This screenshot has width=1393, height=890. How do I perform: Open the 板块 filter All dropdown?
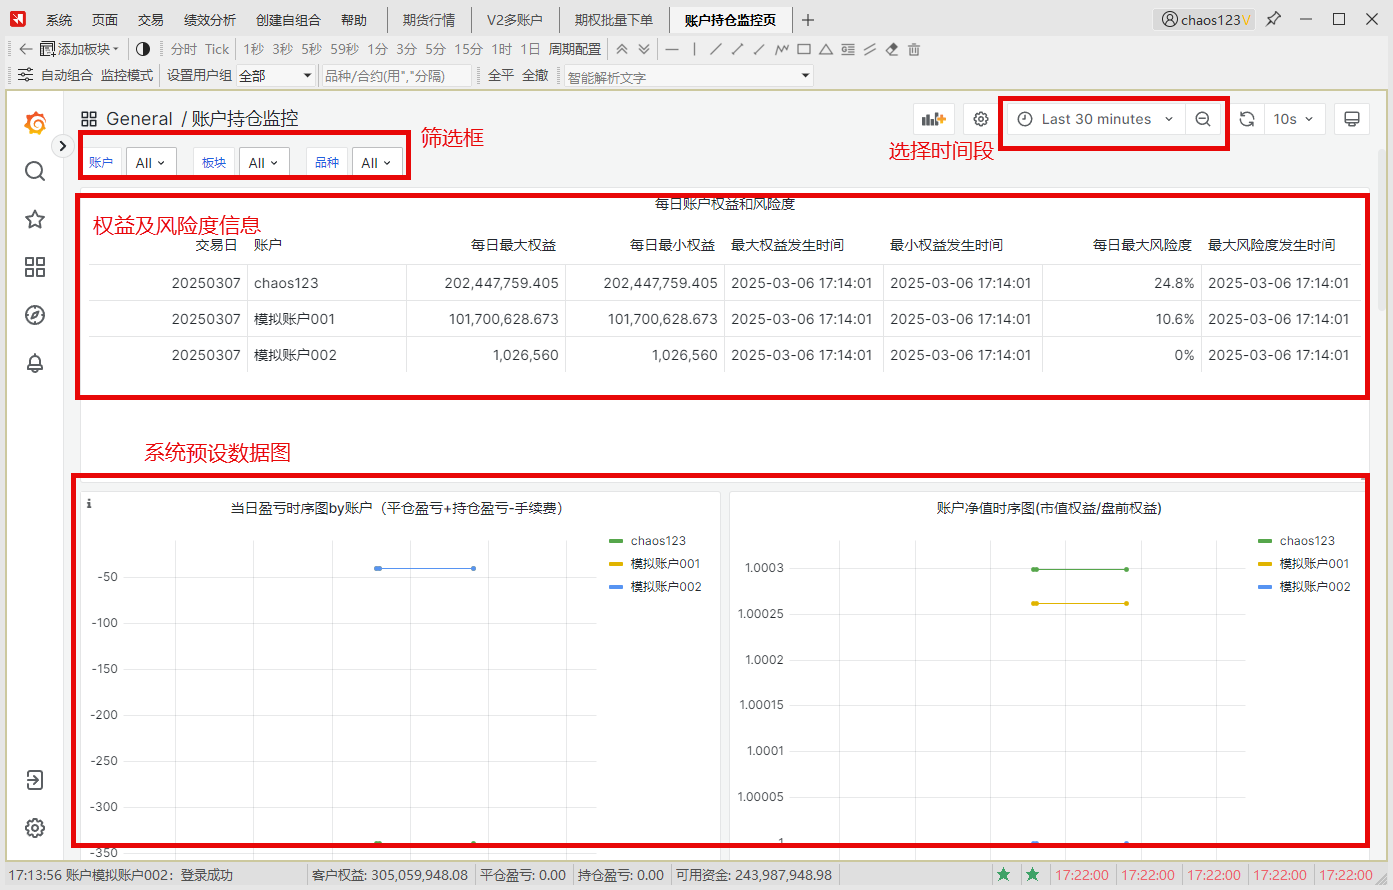(x=264, y=163)
